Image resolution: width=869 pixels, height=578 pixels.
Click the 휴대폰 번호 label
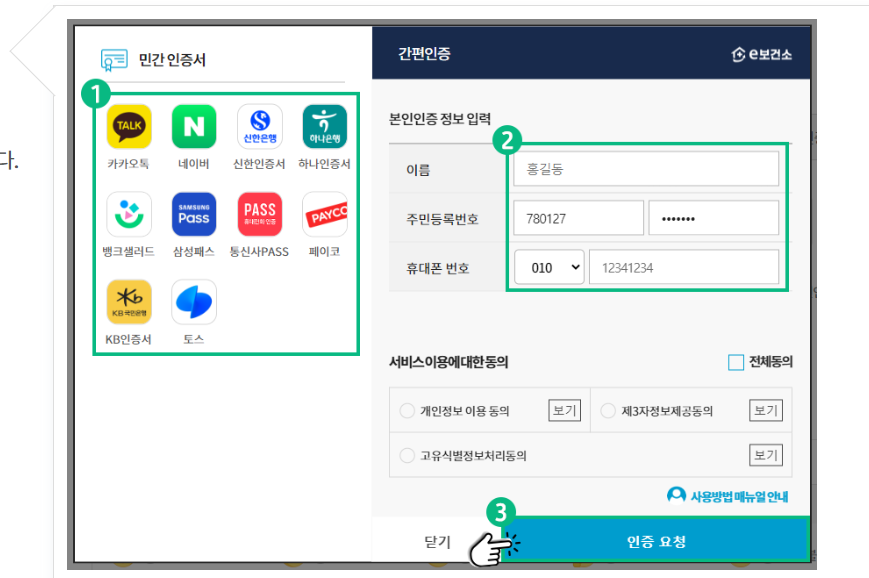point(438,269)
